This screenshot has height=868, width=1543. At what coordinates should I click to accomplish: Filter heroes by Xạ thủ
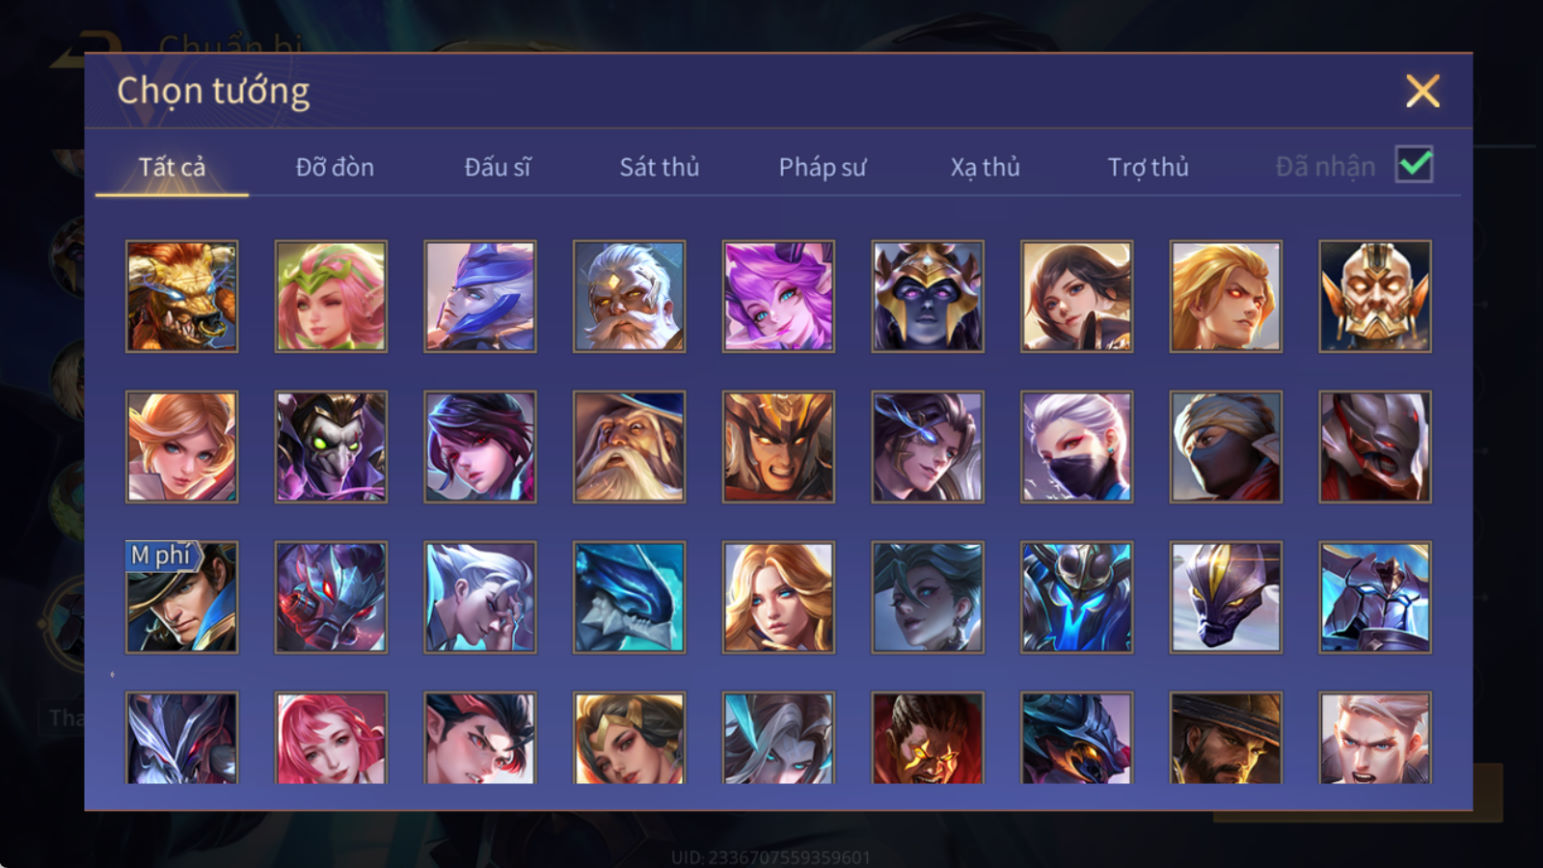(x=985, y=167)
